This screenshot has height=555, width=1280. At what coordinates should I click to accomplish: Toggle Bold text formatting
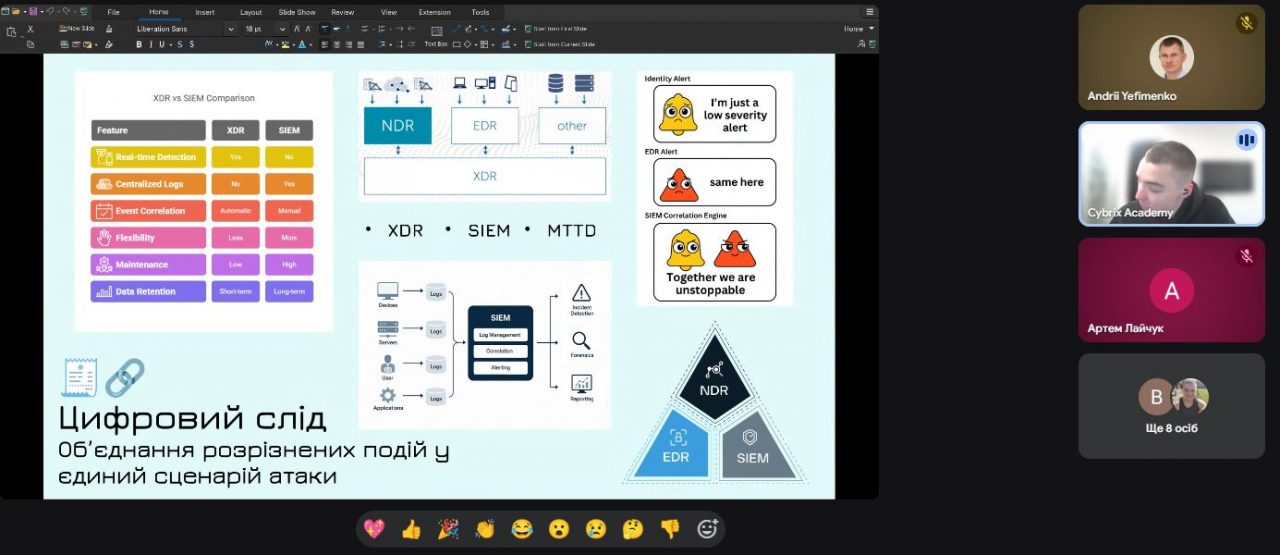pos(139,44)
